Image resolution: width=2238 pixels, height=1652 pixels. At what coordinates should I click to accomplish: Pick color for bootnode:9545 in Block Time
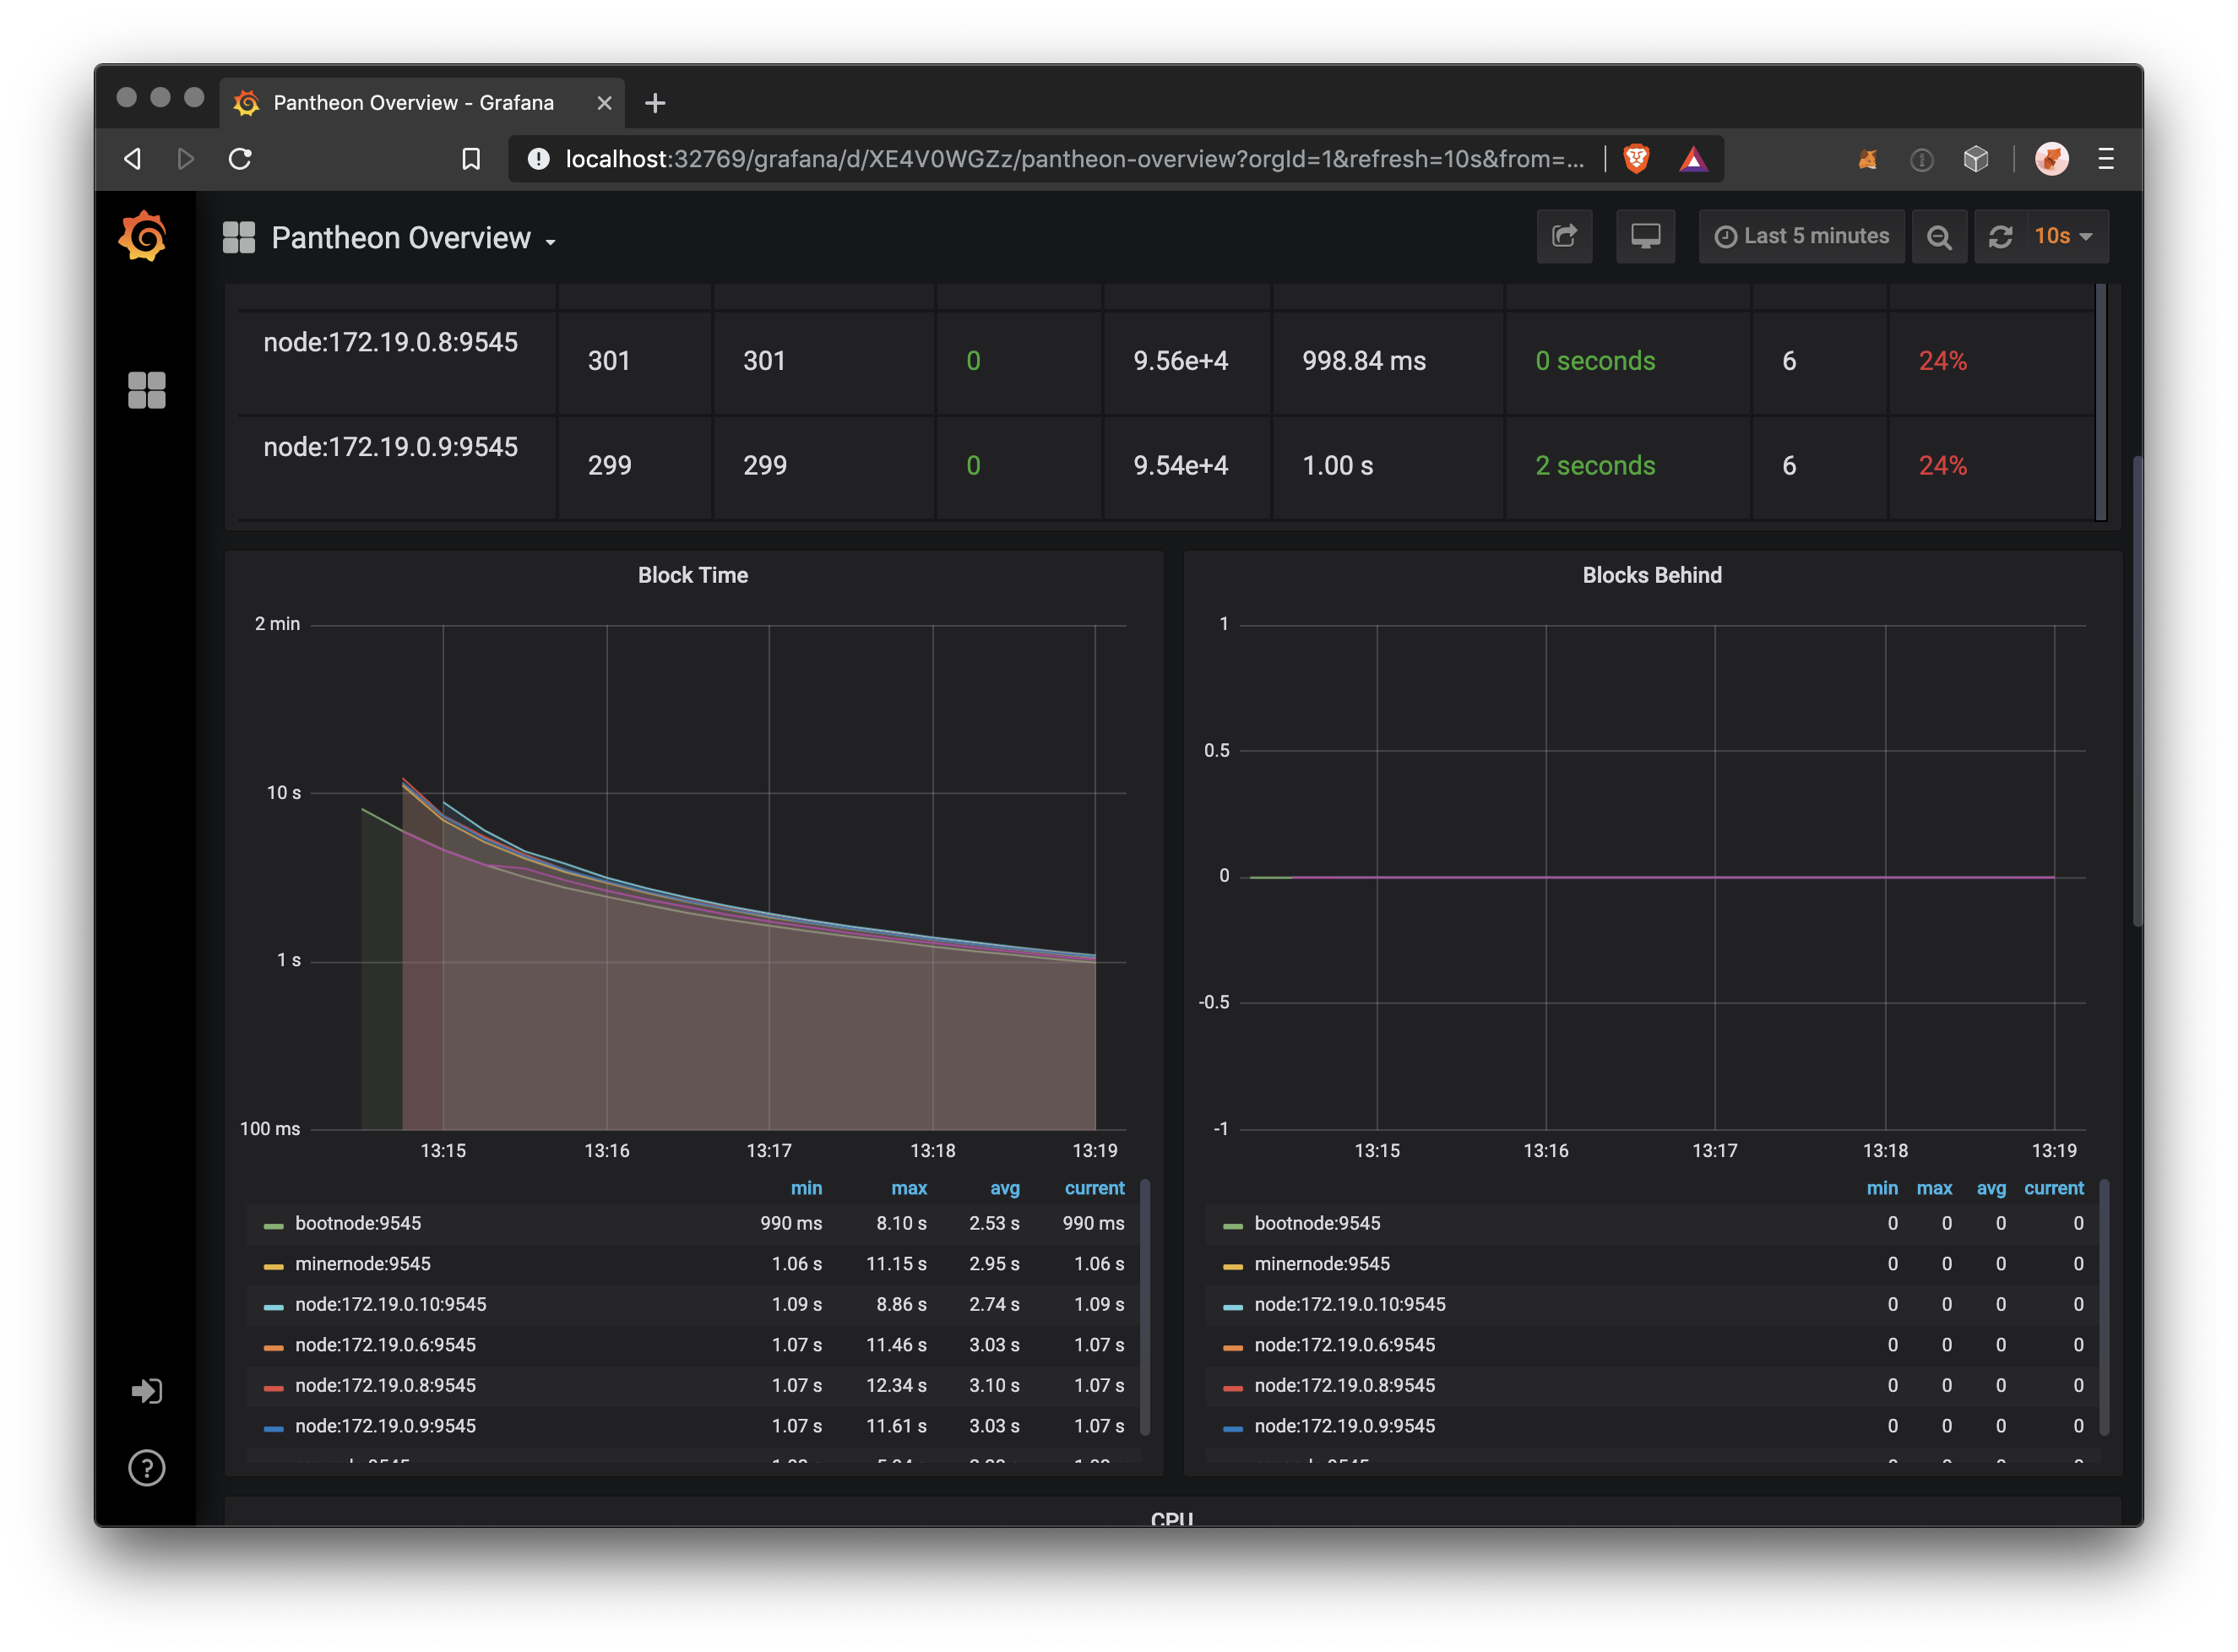pos(273,1225)
